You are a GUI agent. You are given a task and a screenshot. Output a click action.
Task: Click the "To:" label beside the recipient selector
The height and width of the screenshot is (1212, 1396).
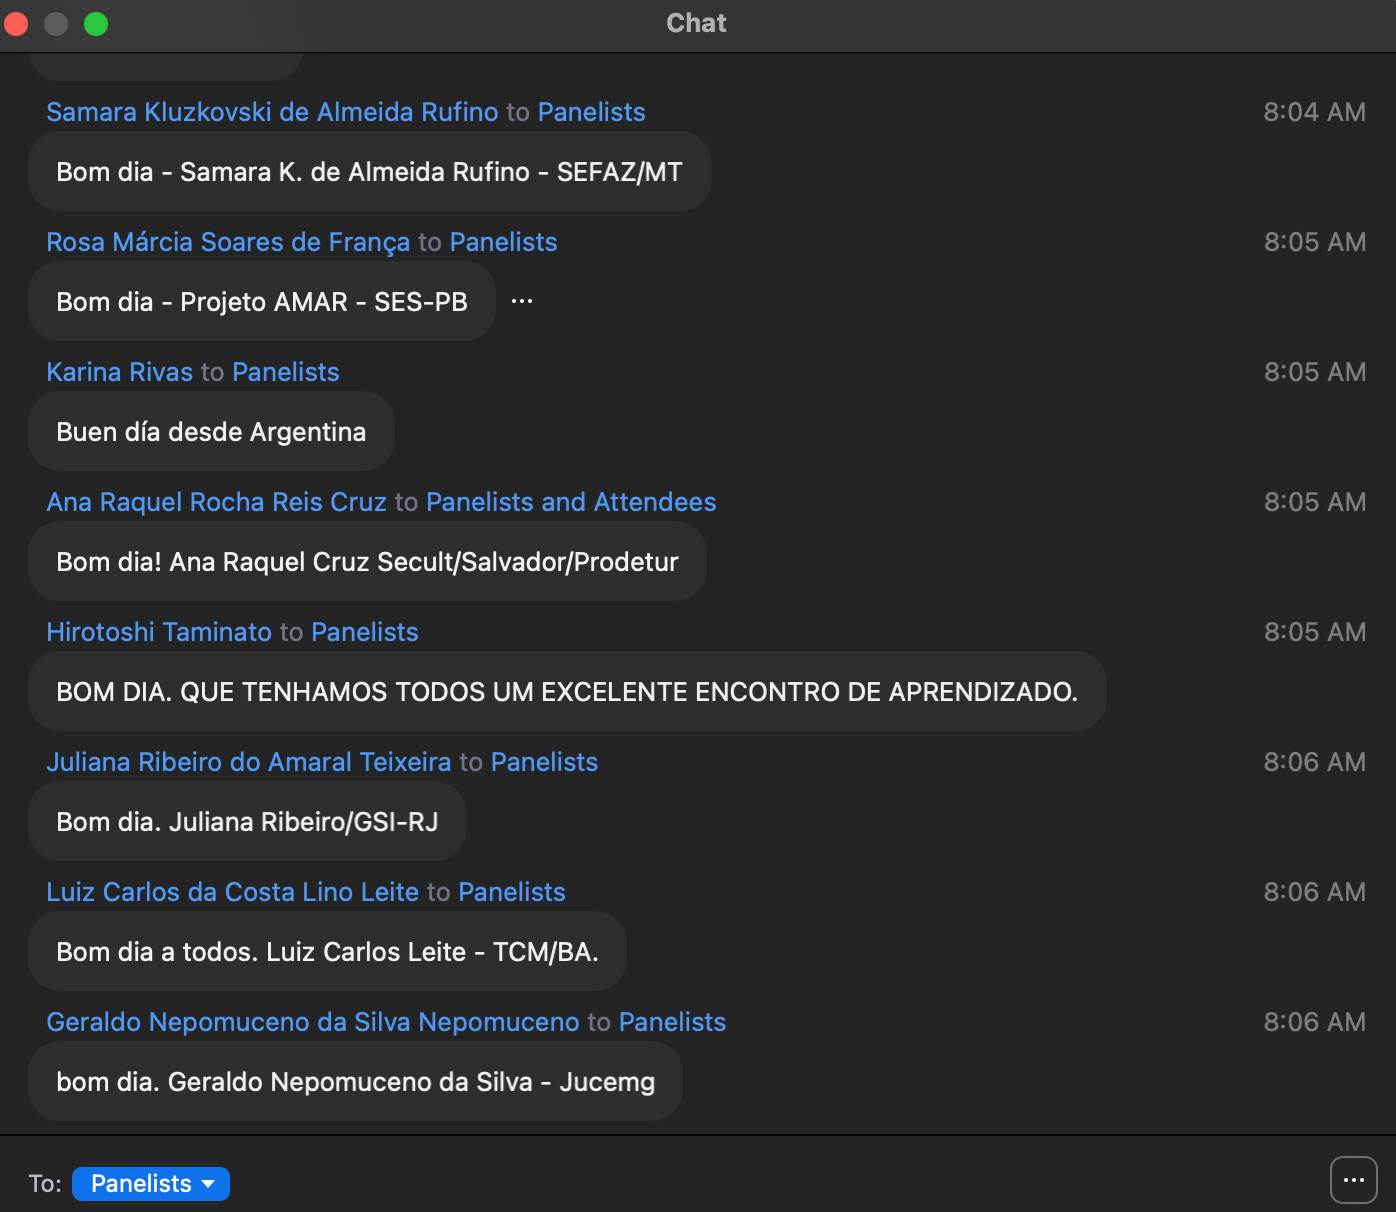click(x=45, y=1184)
